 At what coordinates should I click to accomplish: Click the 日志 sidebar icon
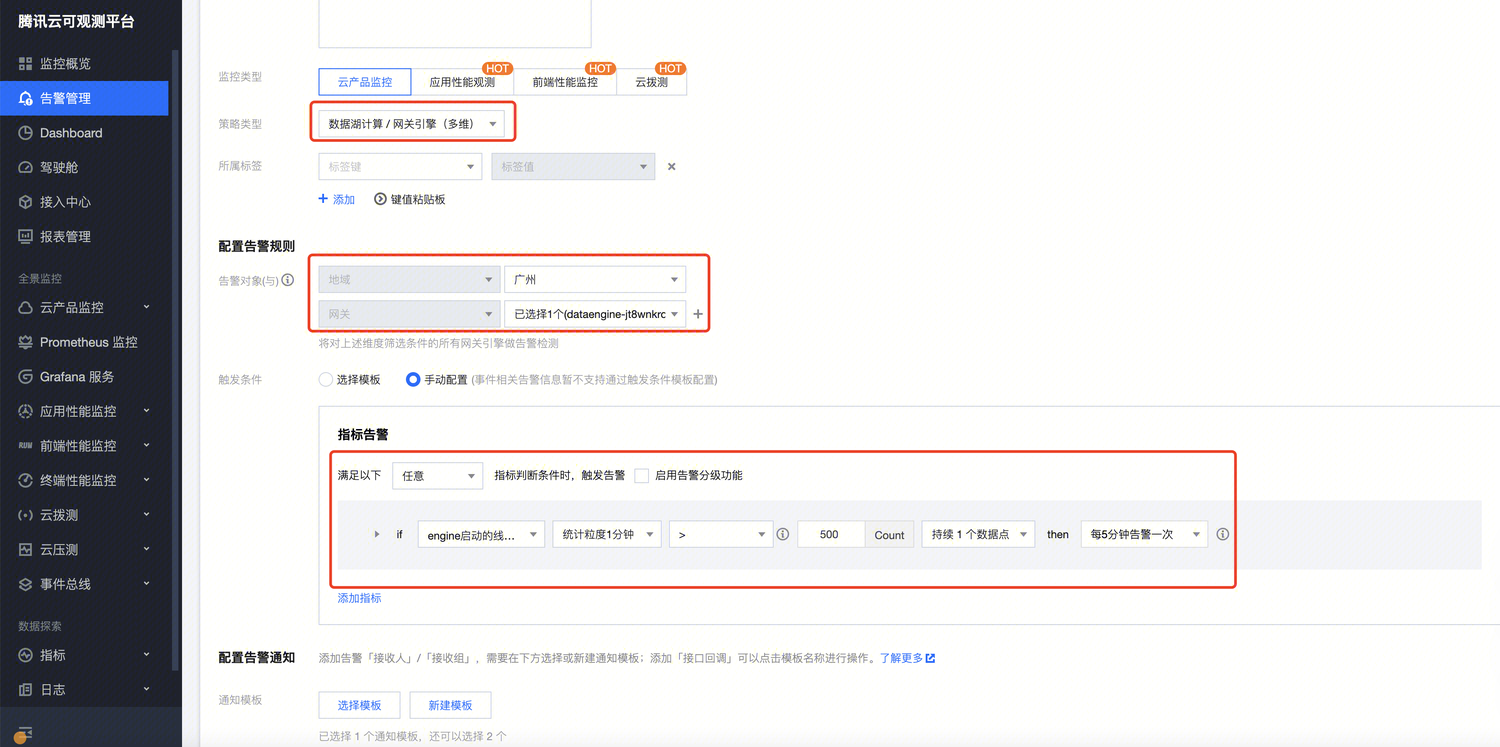tap(26, 690)
